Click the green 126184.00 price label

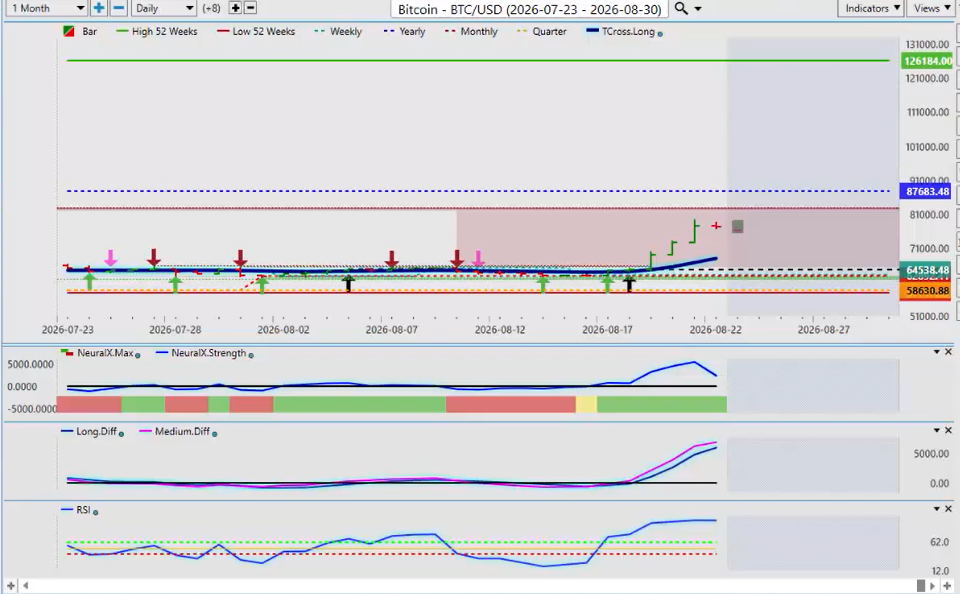[x=928, y=61]
